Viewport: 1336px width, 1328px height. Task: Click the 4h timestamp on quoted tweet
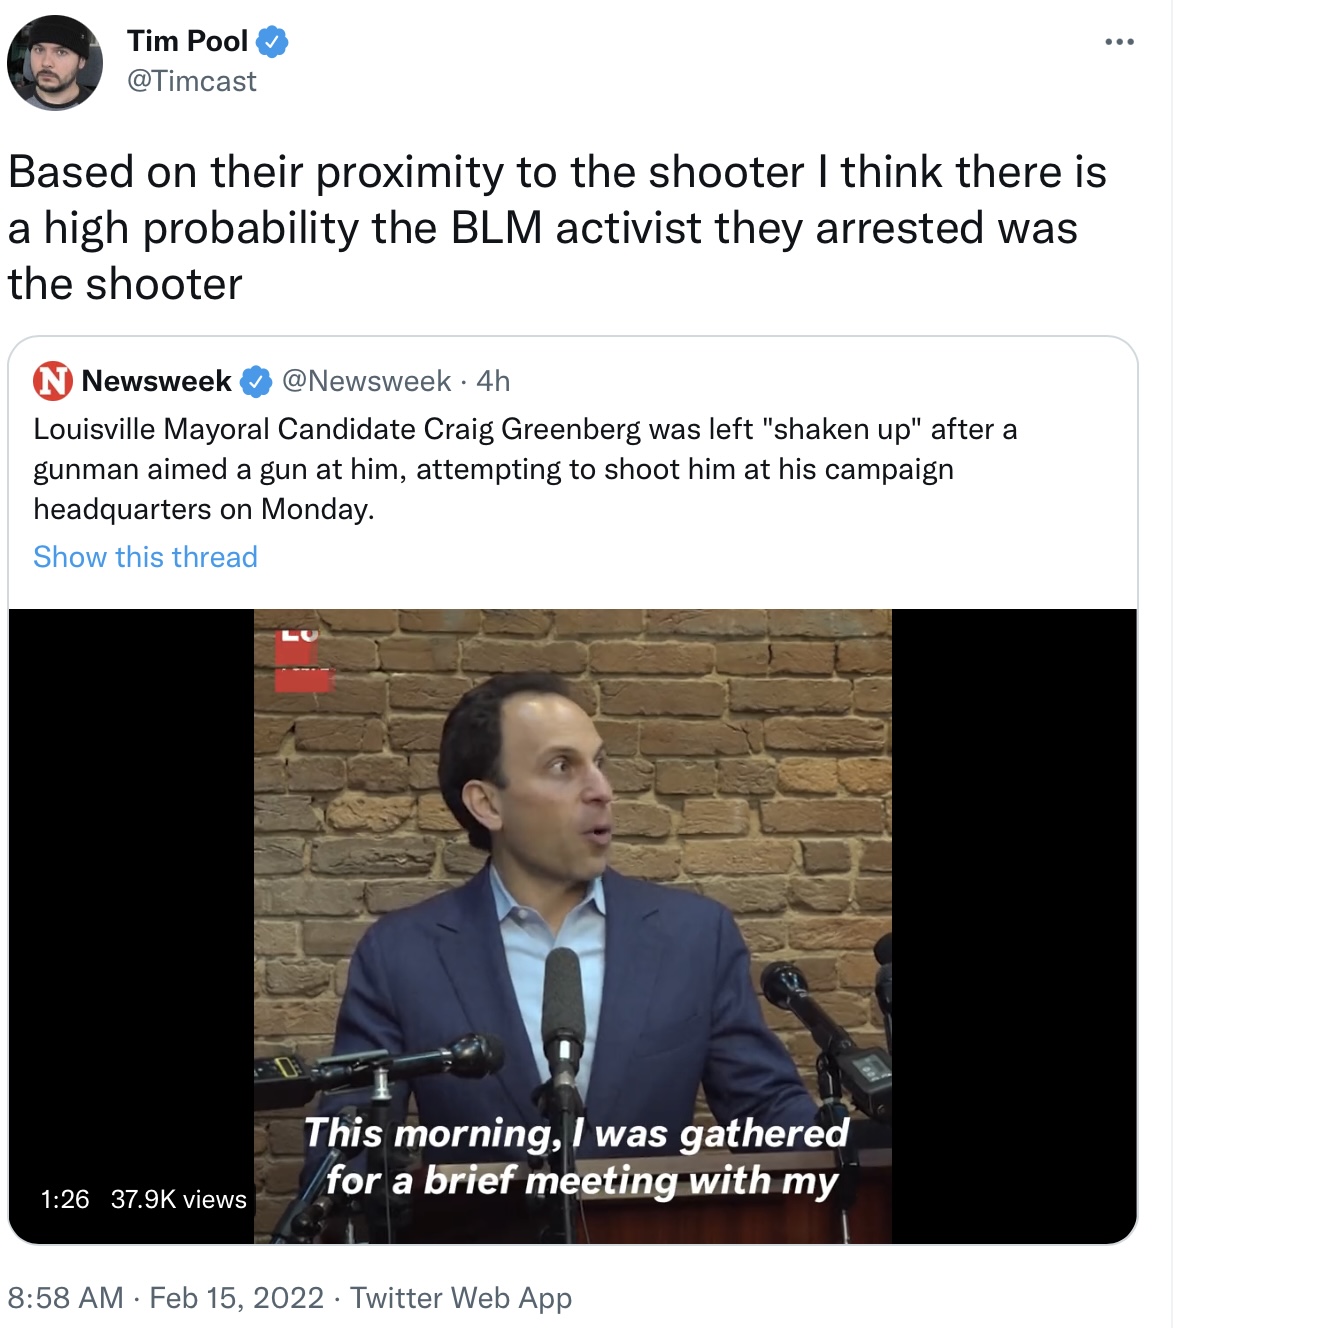click(x=493, y=381)
